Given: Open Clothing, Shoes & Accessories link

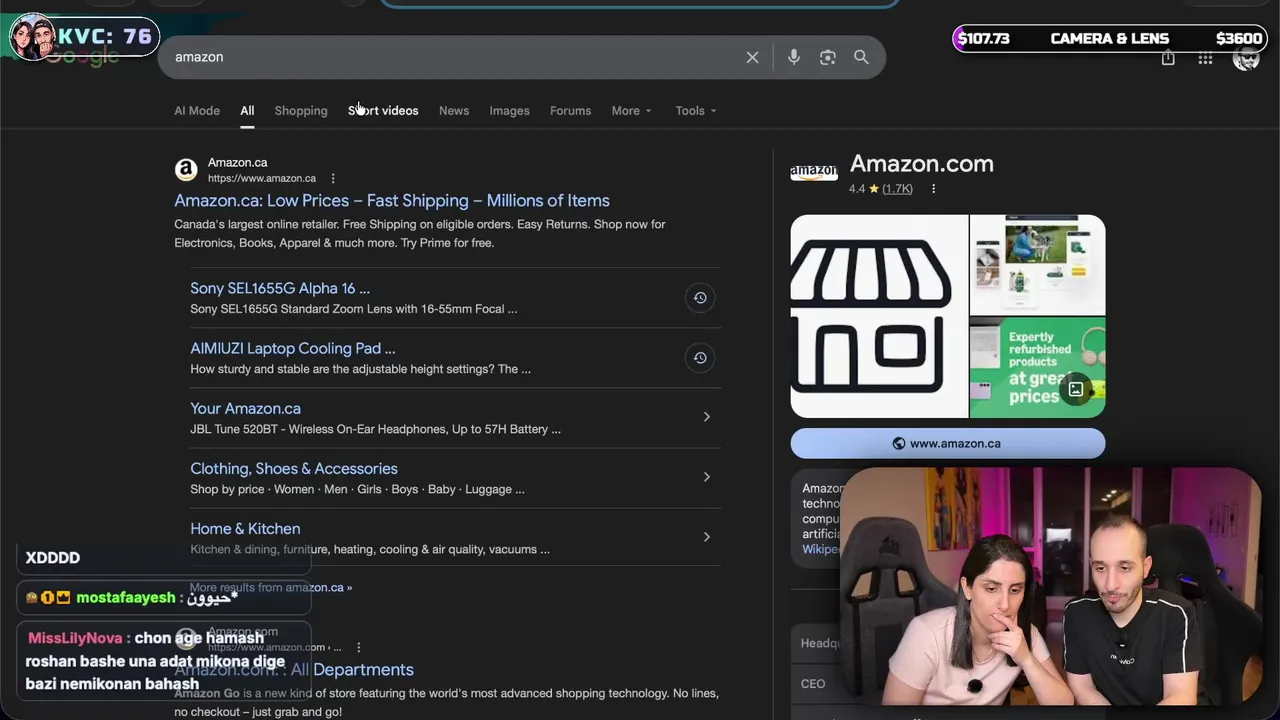Looking at the screenshot, I should tap(294, 468).
